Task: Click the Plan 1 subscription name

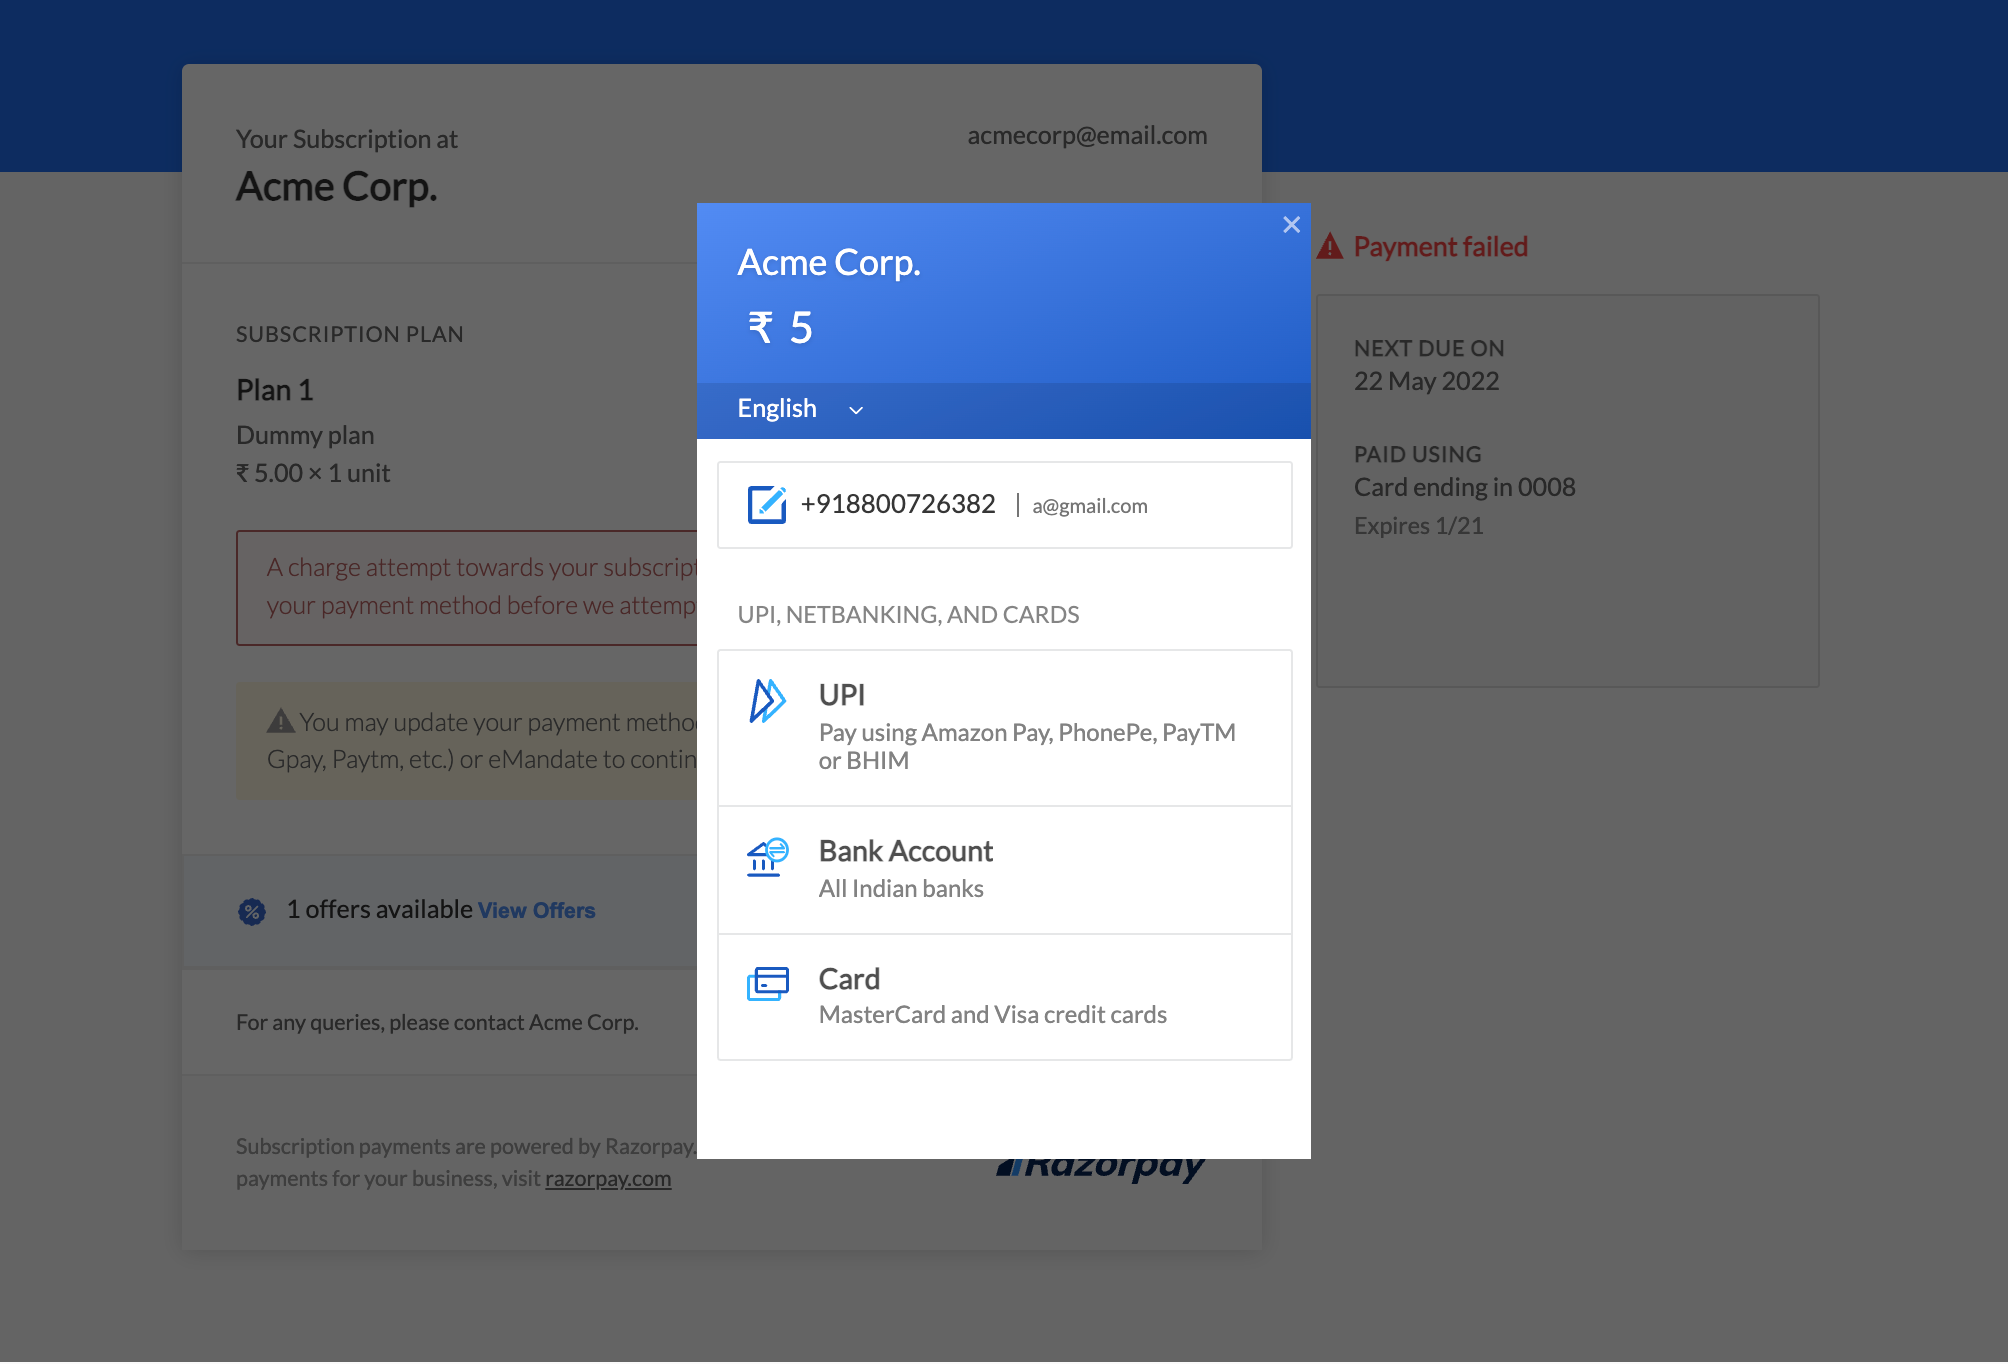Action: (275, 390)
